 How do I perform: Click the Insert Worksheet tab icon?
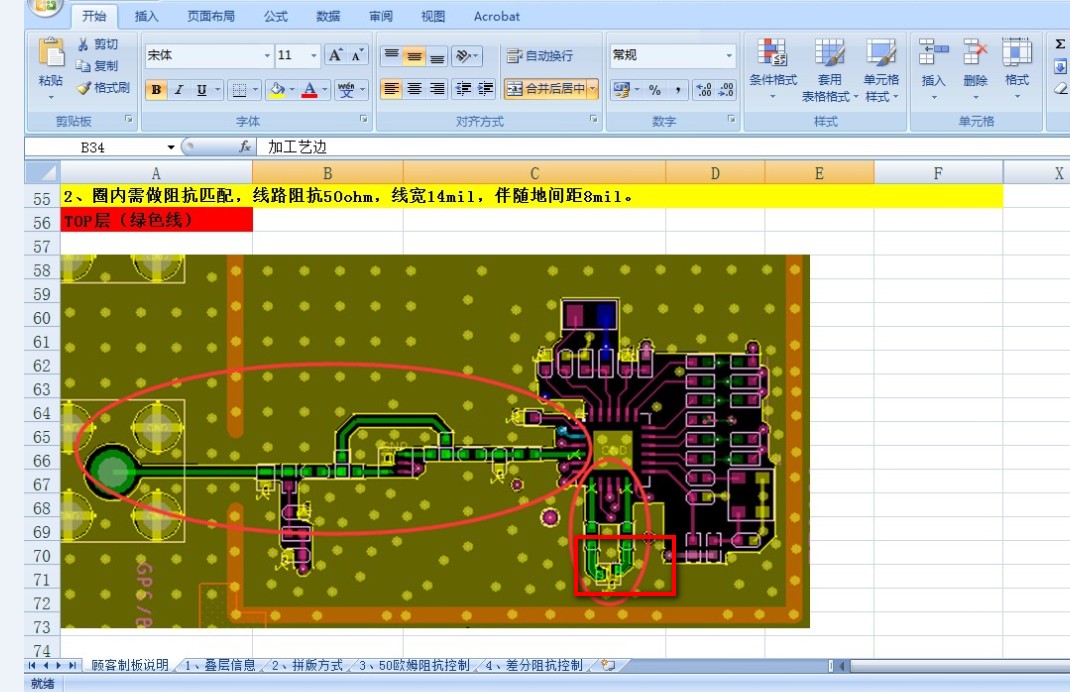607,665
